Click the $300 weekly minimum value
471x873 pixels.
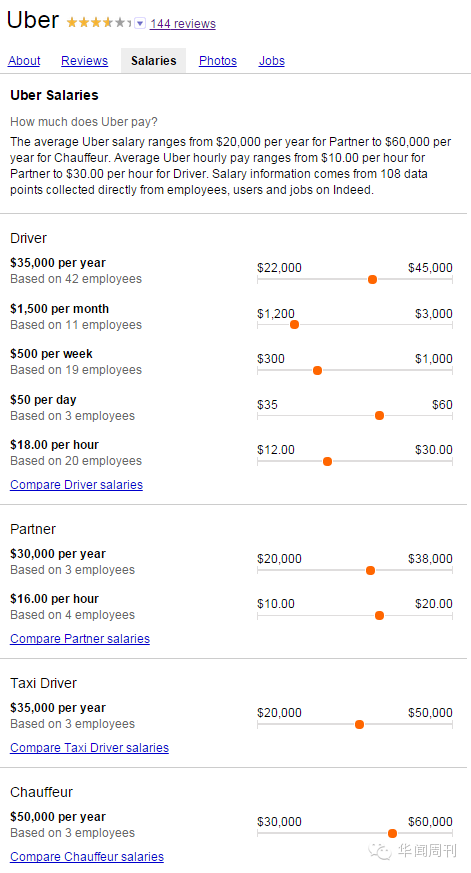pyautogui.click(x=271, y=359)
